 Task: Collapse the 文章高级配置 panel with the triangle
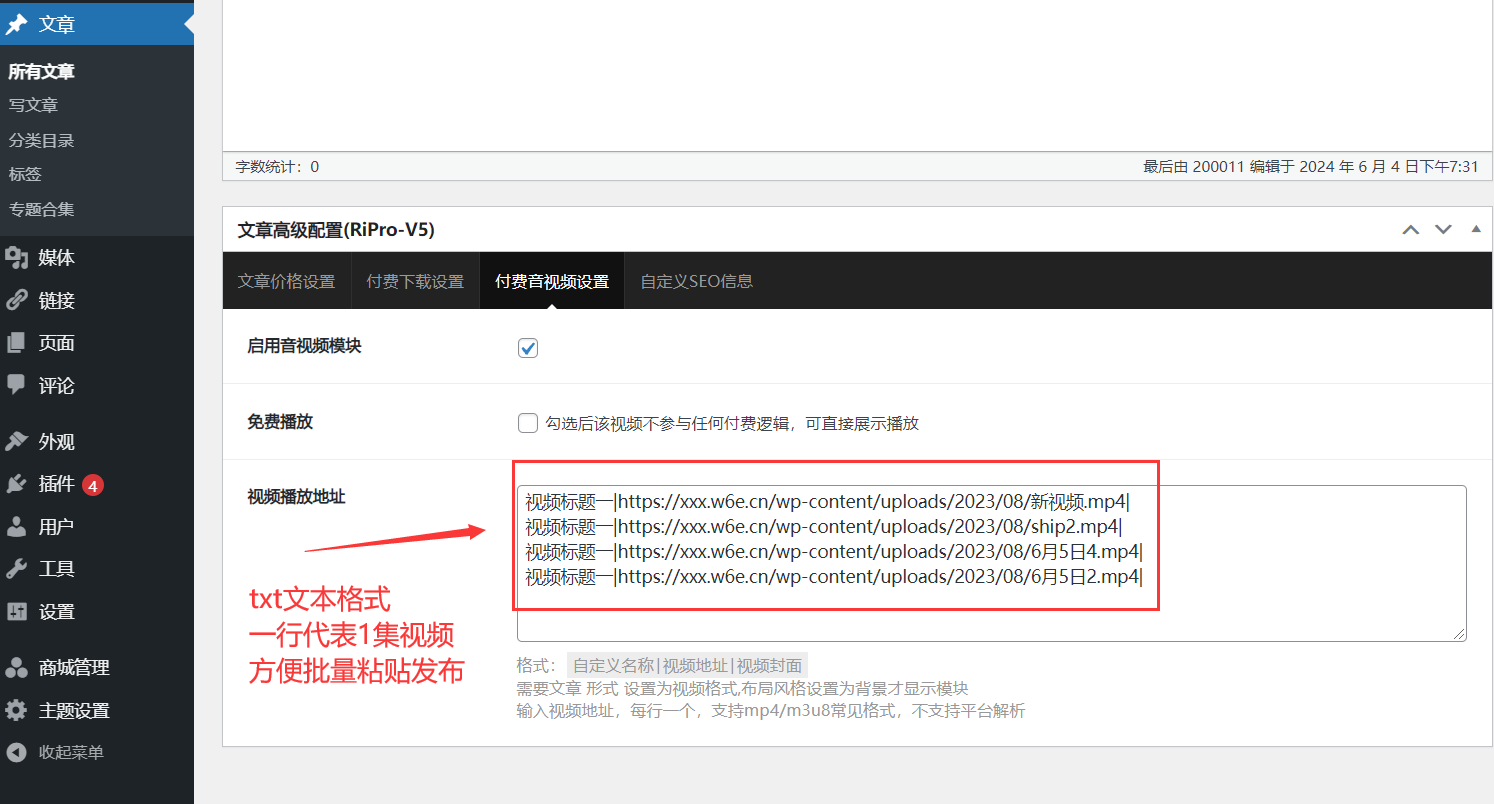tap(1476, 229)
